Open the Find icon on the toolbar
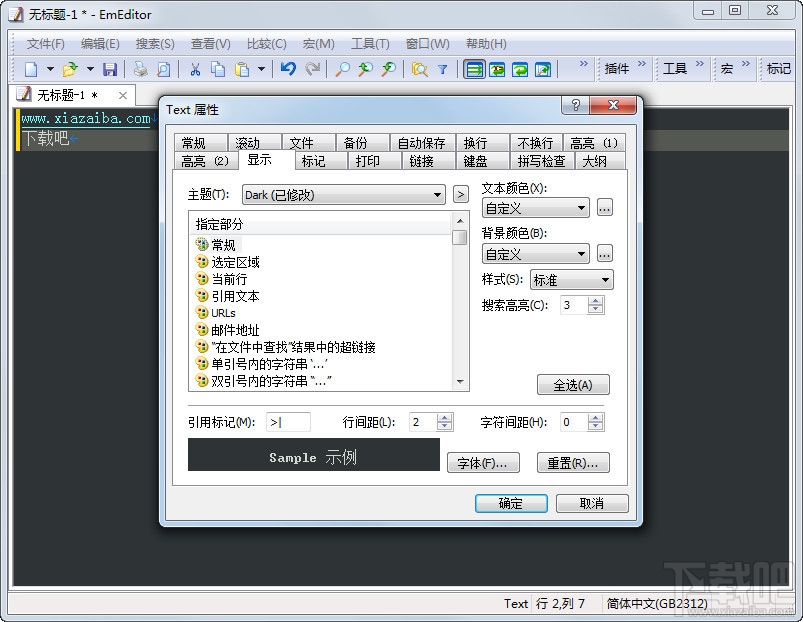803x622 pixels. tap(343, 70)
